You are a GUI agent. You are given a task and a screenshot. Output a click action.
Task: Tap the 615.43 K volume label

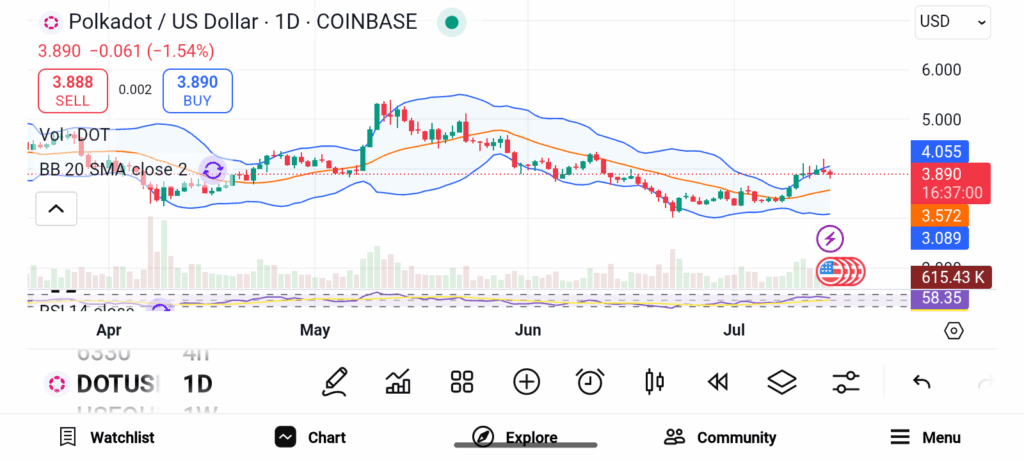[951, 278]
